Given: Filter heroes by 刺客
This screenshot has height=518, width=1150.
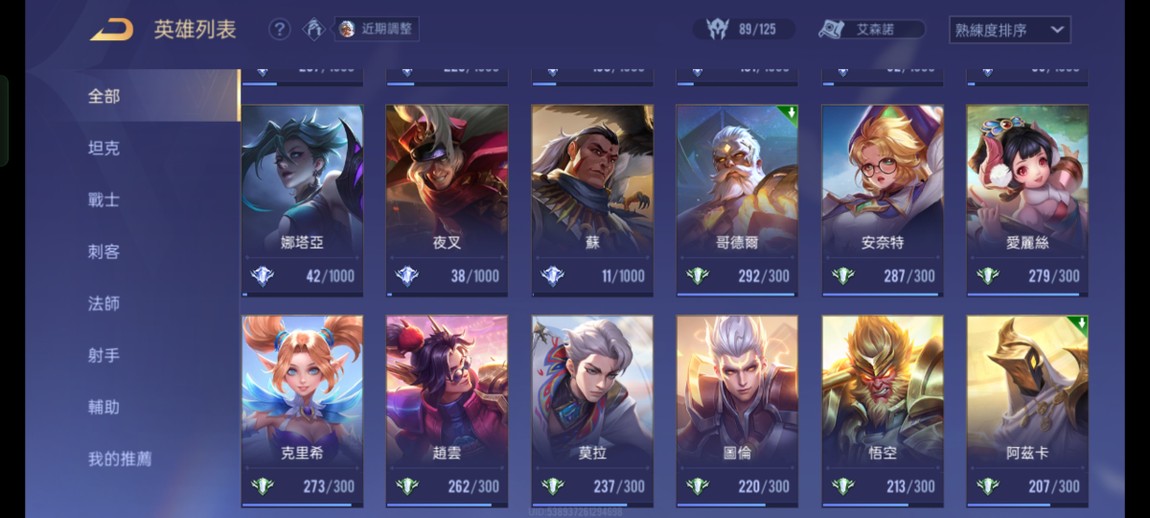Looking at the screenshot, I should (x=104, y=252).
